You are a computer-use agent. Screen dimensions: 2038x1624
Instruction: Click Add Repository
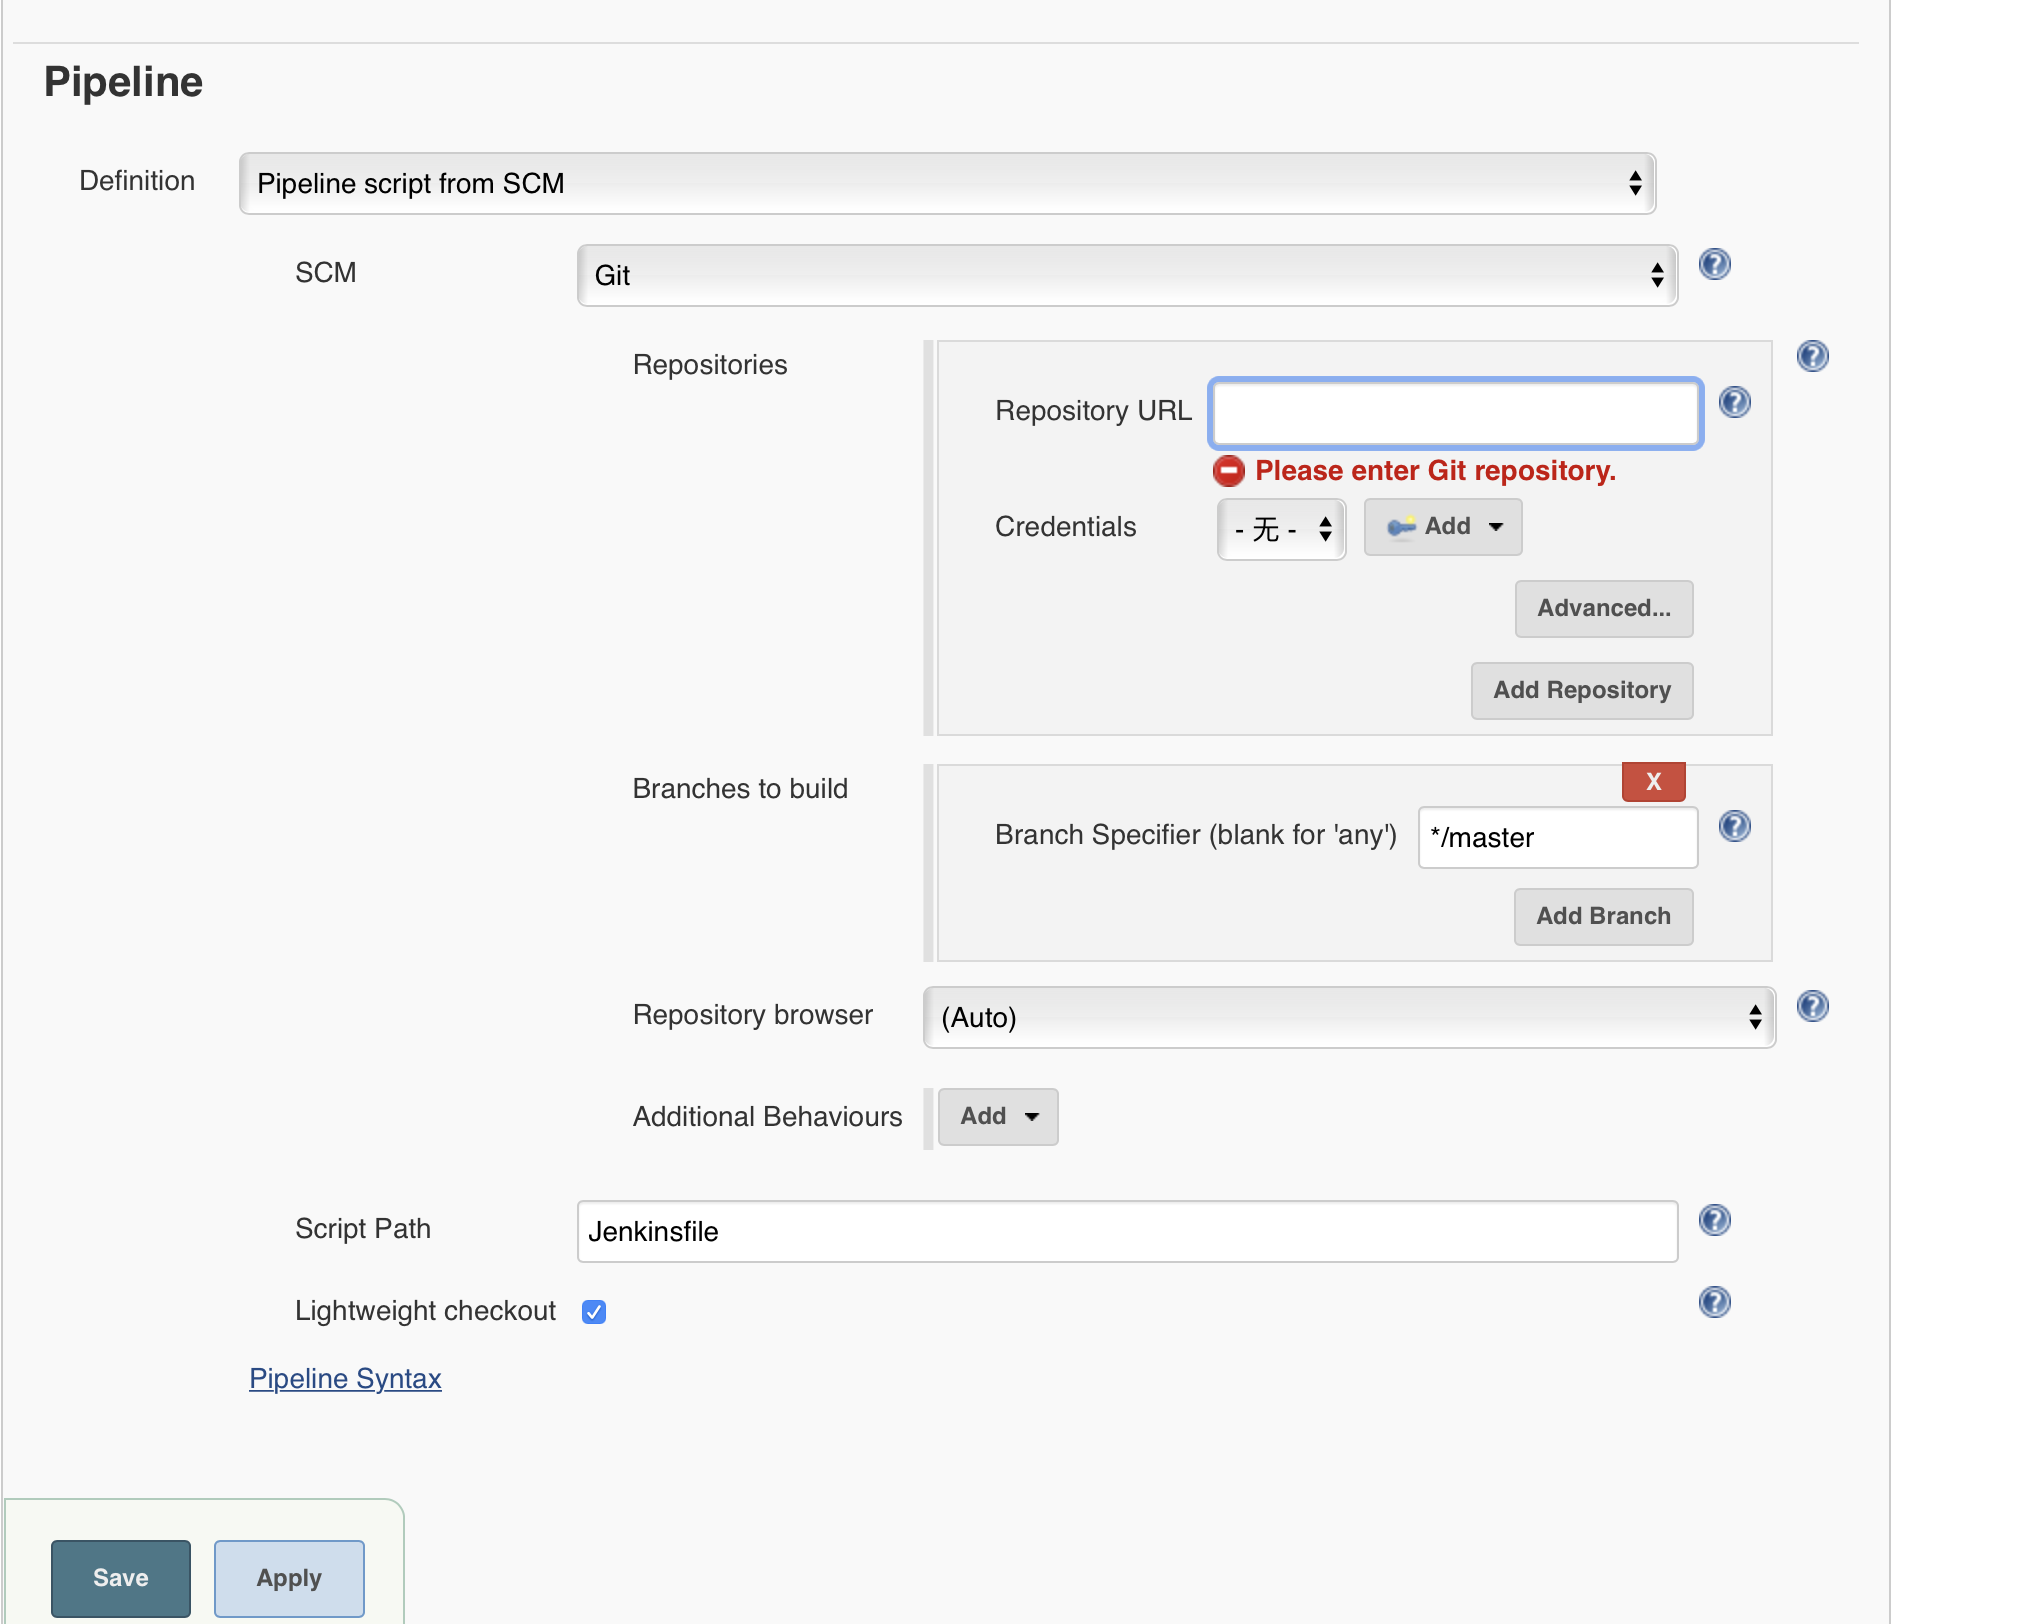(1580, 690)
